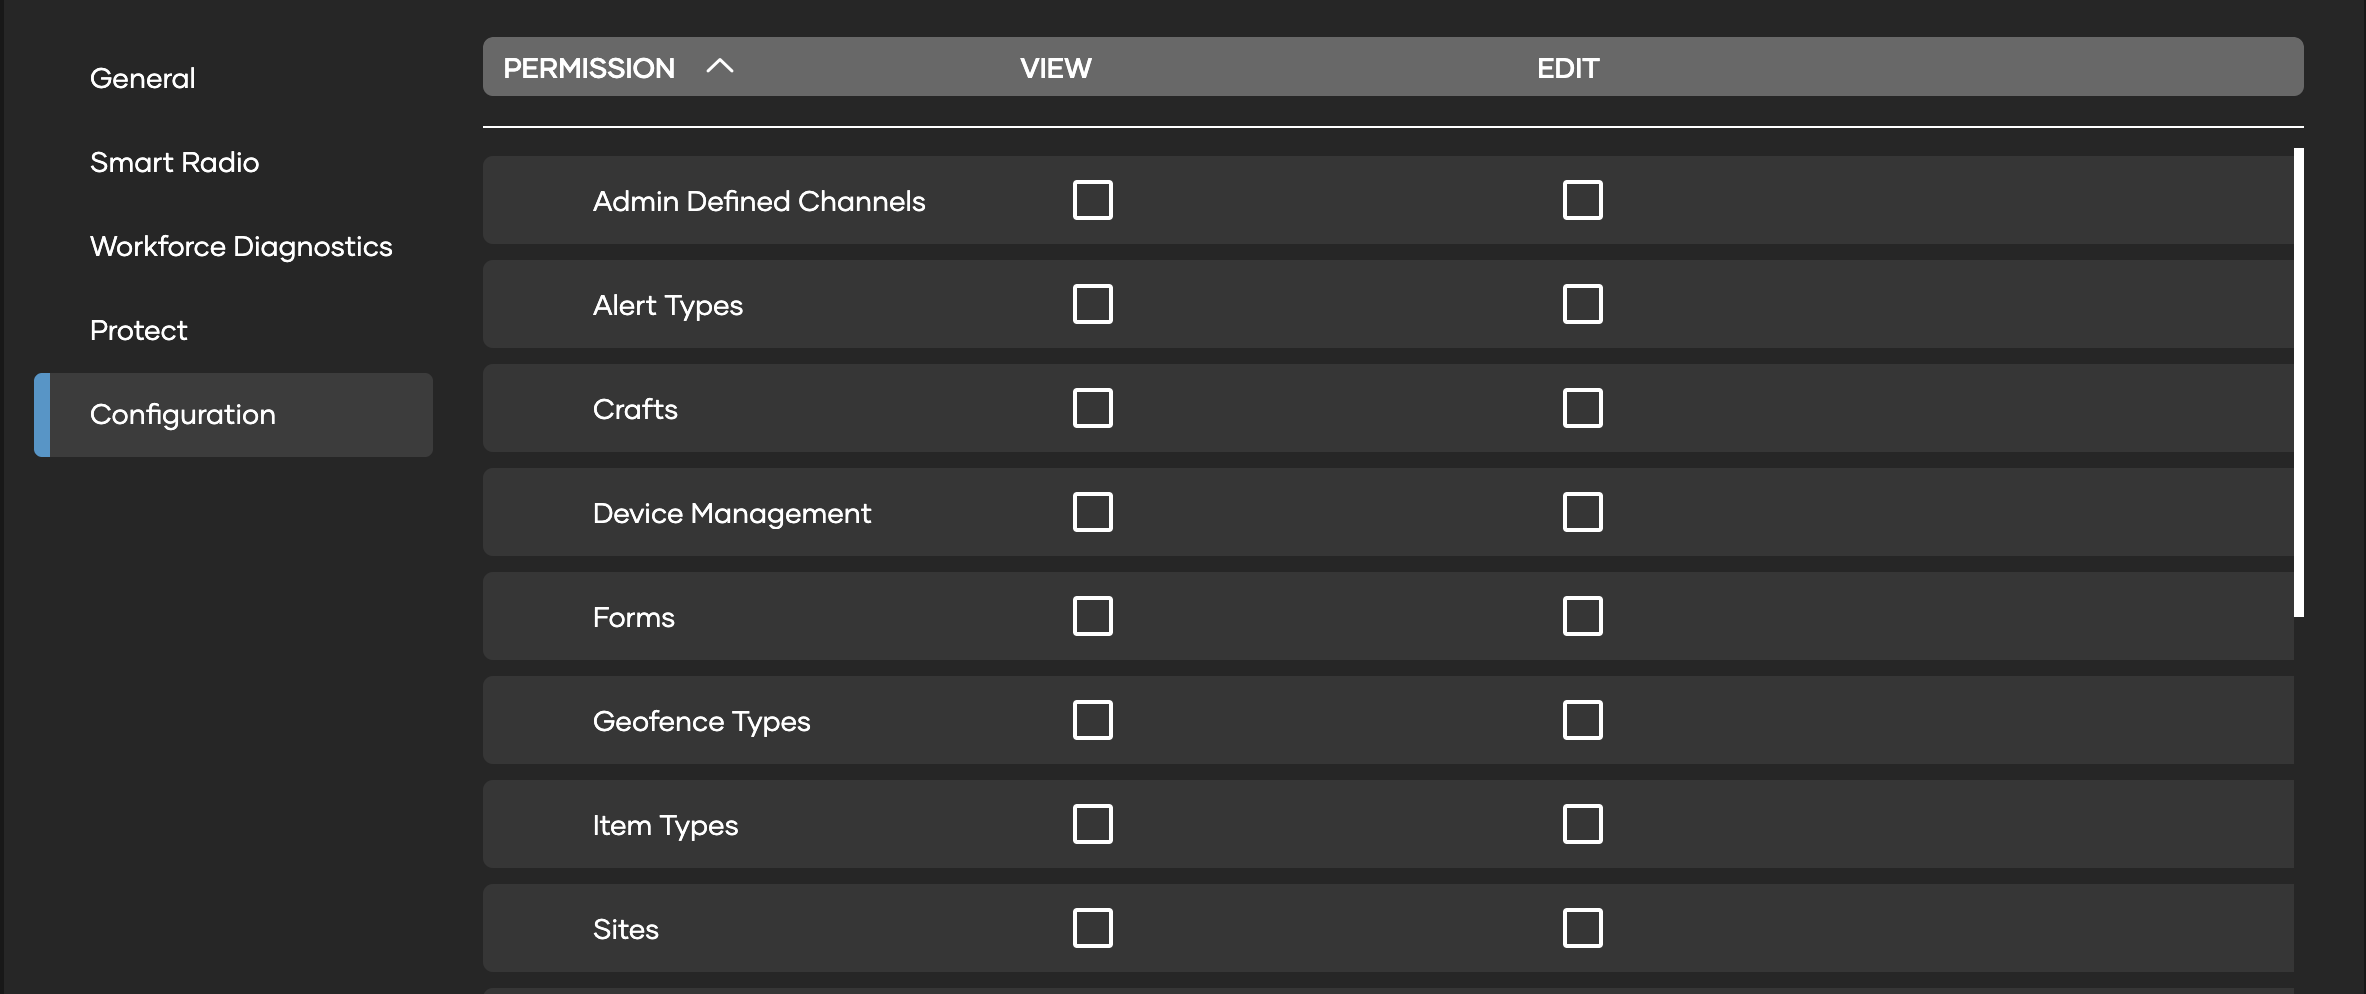
Task: Select the Protect sidebar item
Action: point(138,330)
